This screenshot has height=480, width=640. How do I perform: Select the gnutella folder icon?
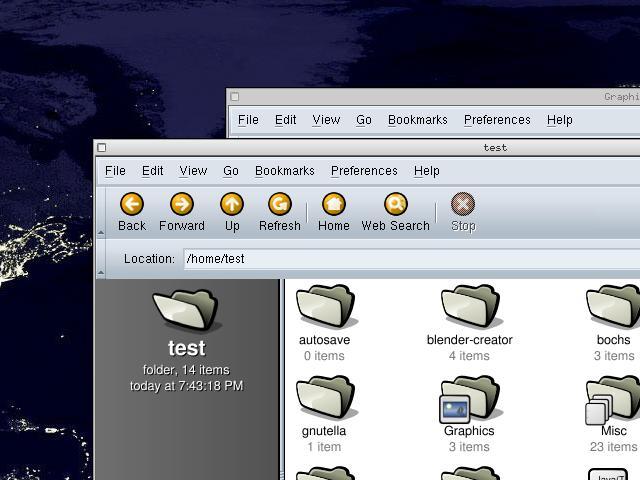(x=325, y=397)
